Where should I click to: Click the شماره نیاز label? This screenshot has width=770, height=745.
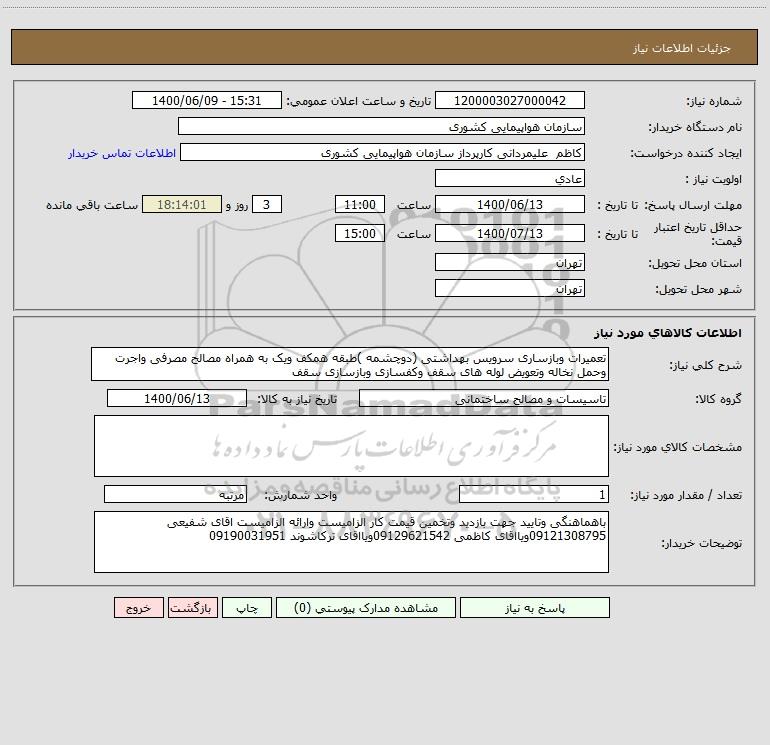714,102
